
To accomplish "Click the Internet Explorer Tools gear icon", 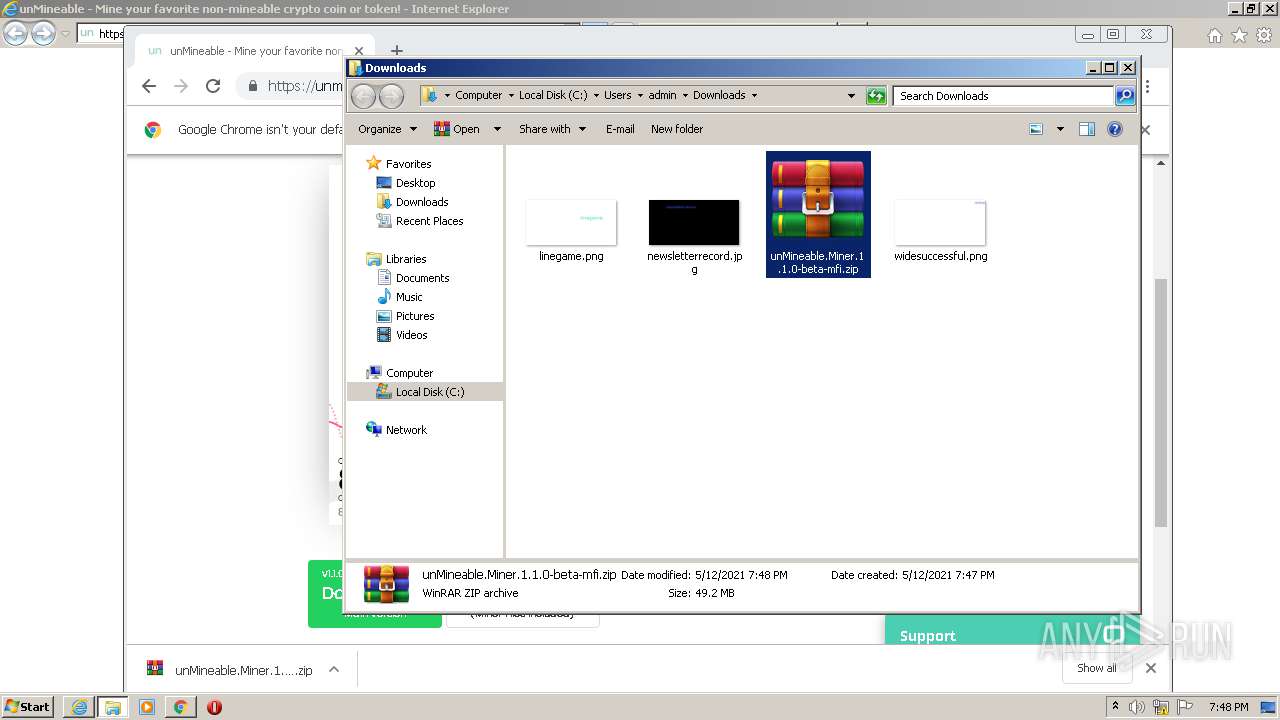I will click(1264, 35).
